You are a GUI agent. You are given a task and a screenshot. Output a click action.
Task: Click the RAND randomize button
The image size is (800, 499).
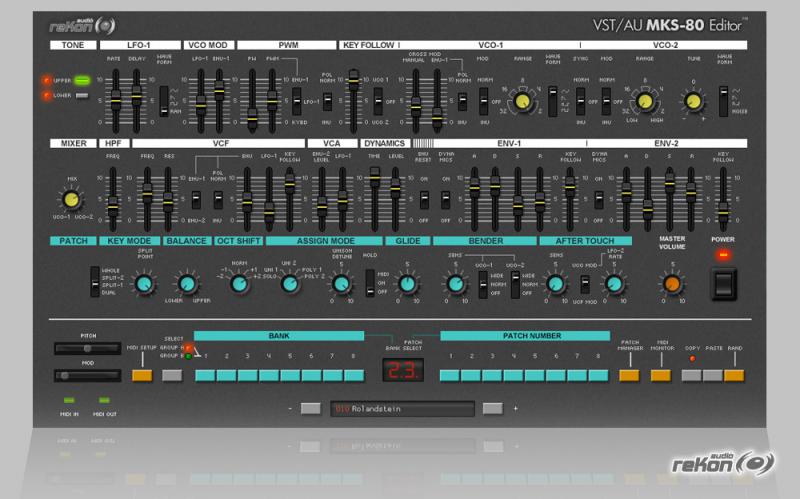tap(734, 376)
